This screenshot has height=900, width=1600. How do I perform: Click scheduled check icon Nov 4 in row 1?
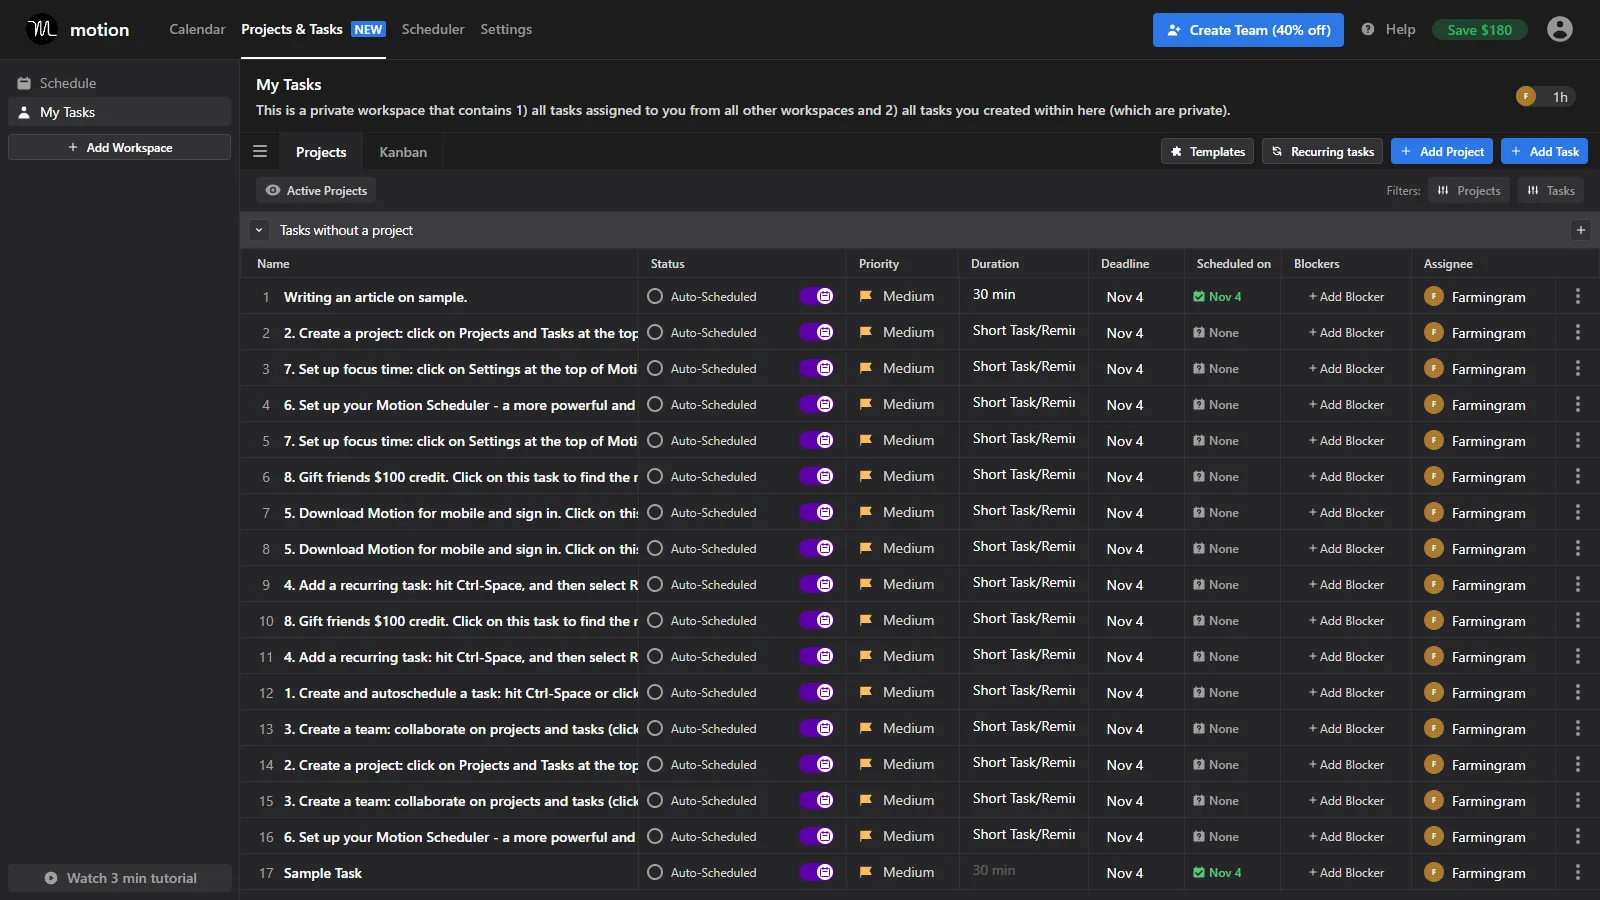[x=1199, y=296]
